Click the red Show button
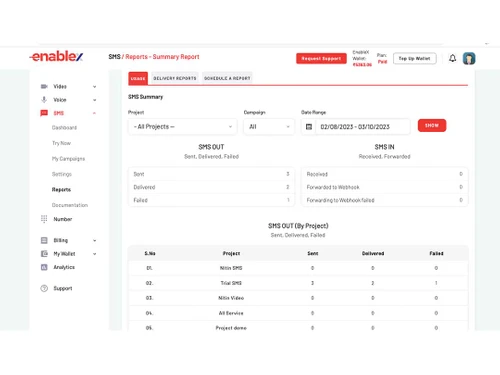 [432, 125]
